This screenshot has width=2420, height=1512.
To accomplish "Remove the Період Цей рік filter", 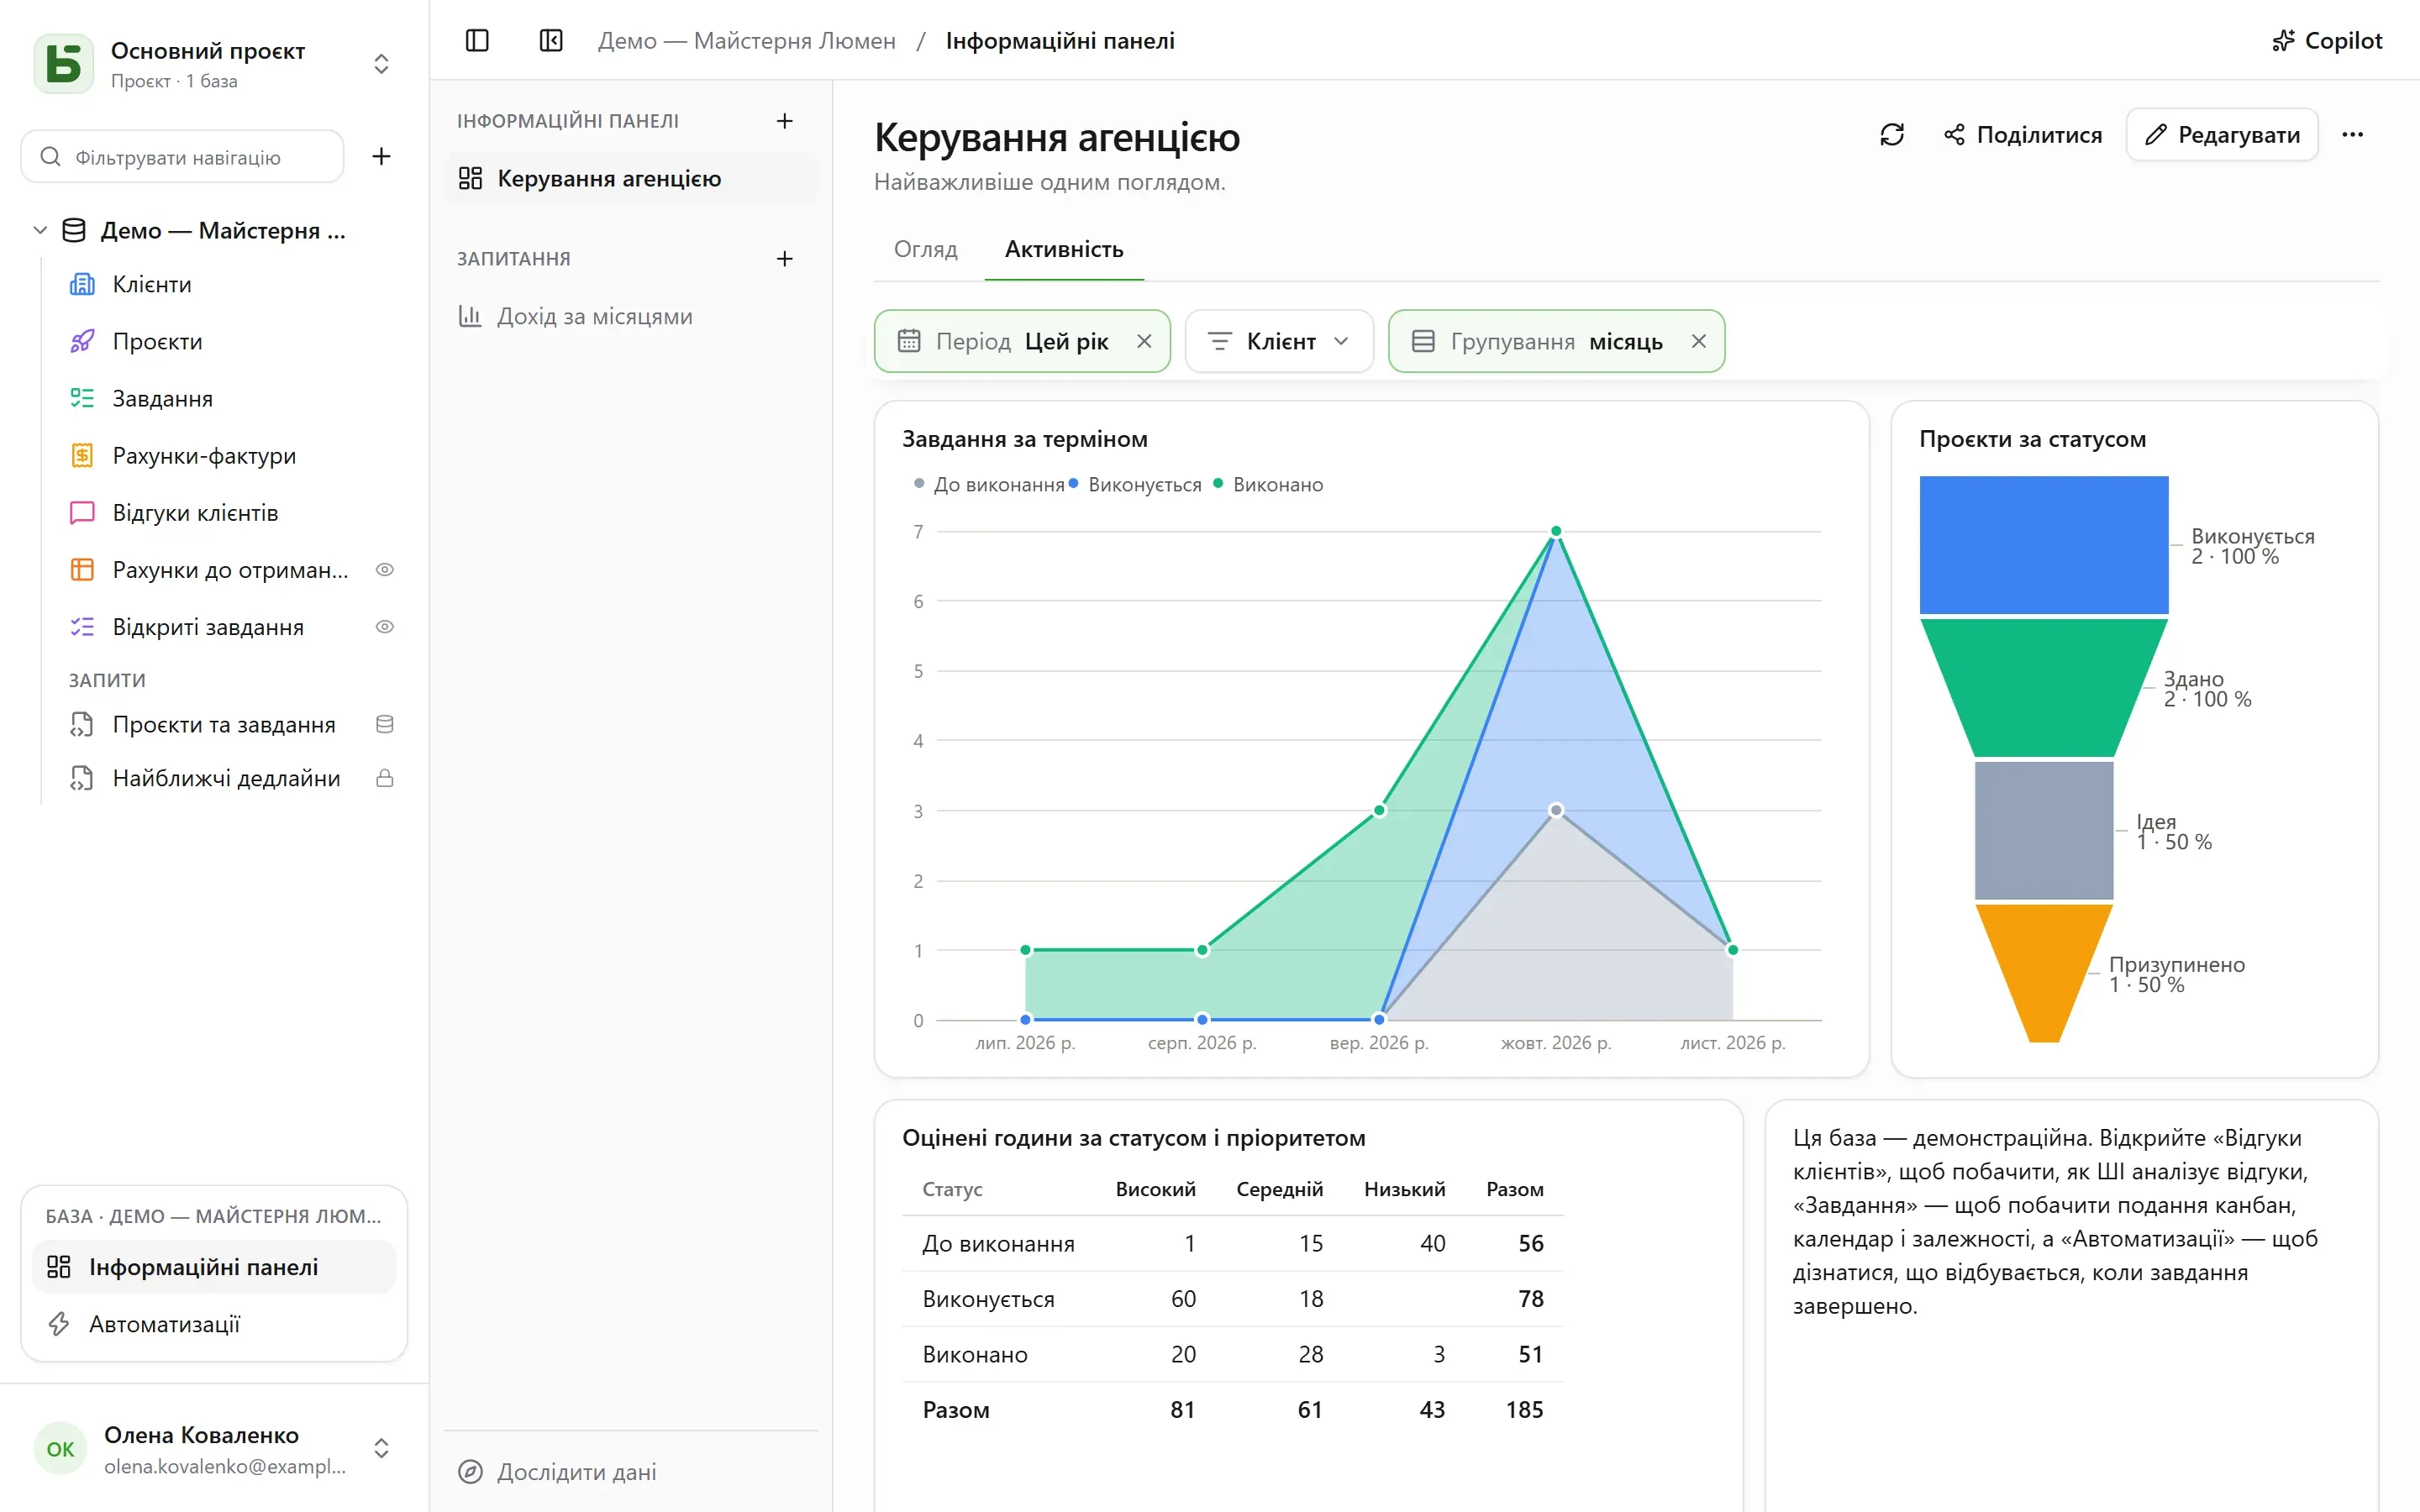I will tap(1145, 342).
